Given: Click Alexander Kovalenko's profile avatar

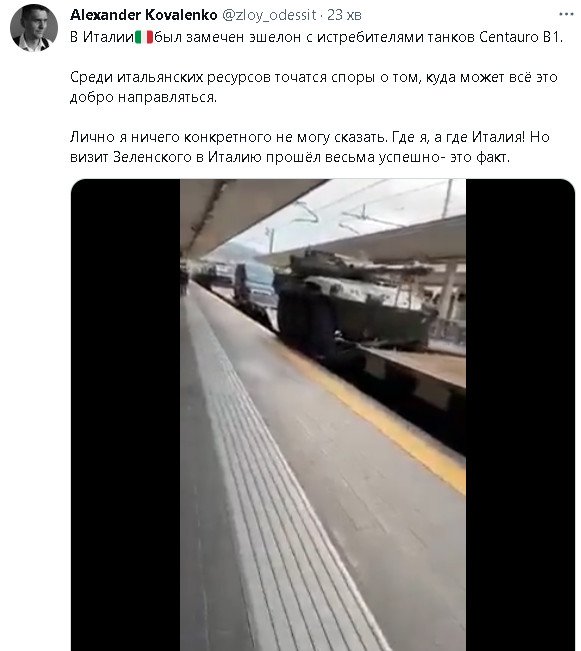Looking at the screenshot, I should (34, 28).
